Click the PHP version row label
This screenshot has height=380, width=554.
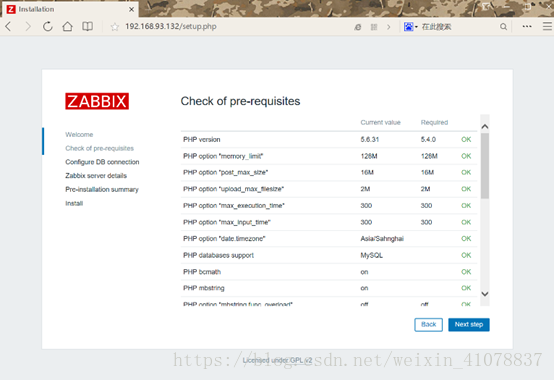tap(201, 139)
